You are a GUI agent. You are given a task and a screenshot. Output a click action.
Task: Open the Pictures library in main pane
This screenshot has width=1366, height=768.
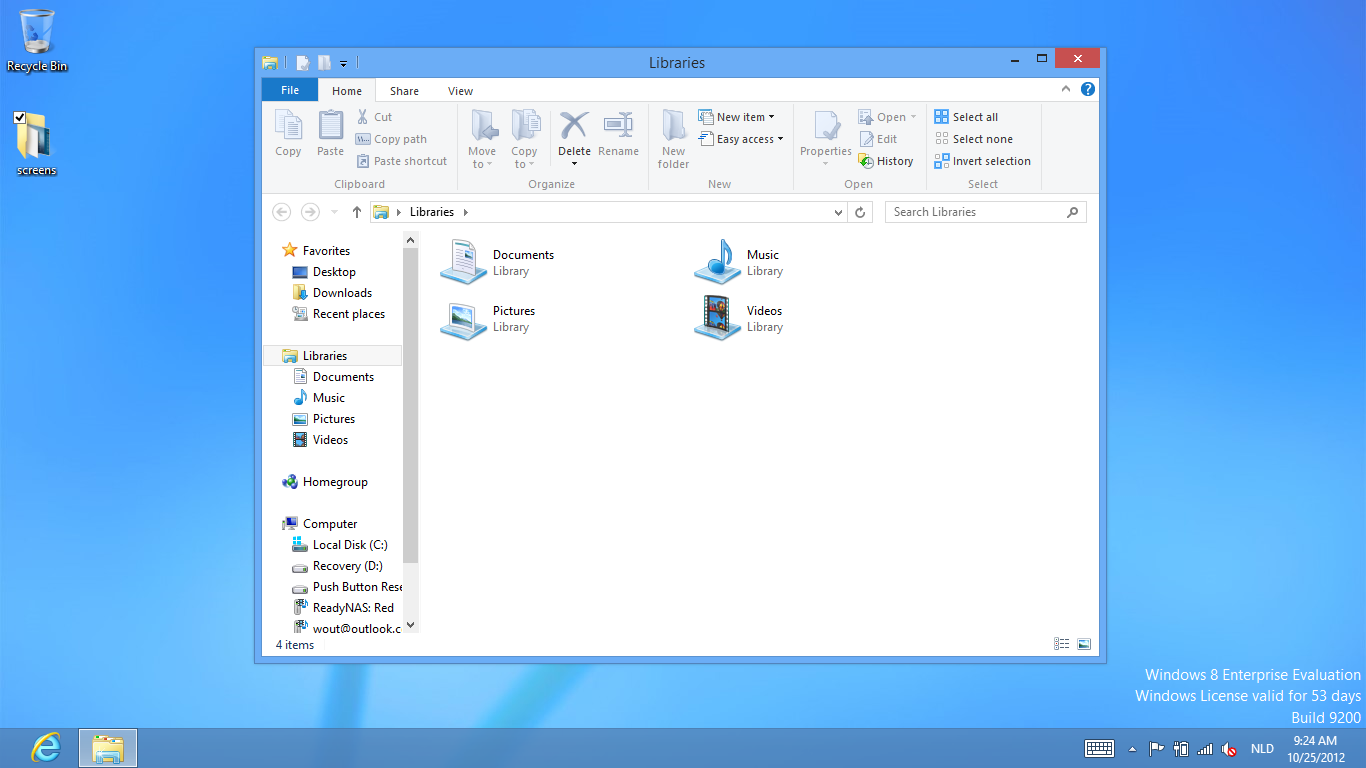463,318
